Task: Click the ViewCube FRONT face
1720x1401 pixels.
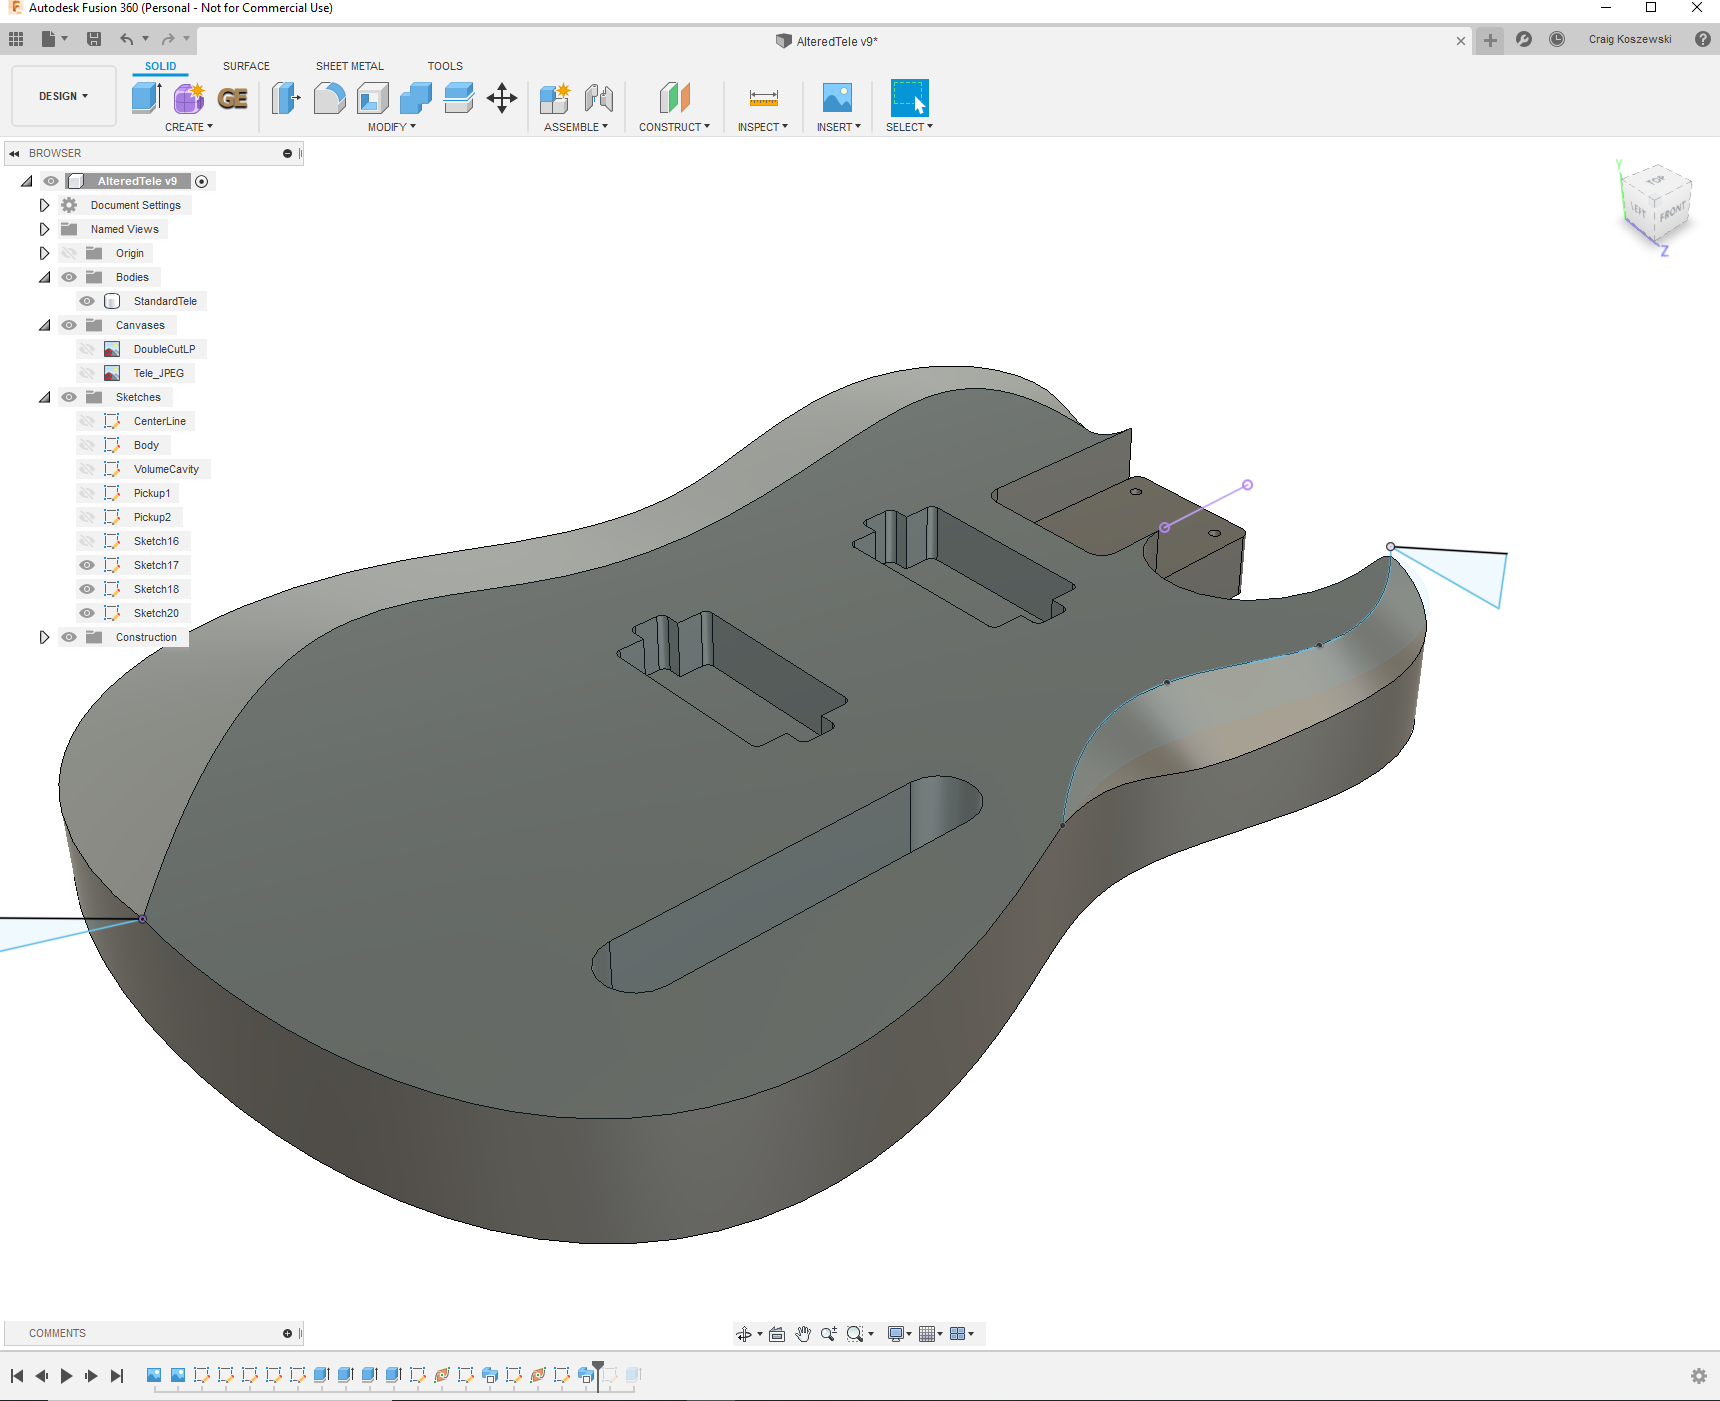Action: tap(1672, 212)
